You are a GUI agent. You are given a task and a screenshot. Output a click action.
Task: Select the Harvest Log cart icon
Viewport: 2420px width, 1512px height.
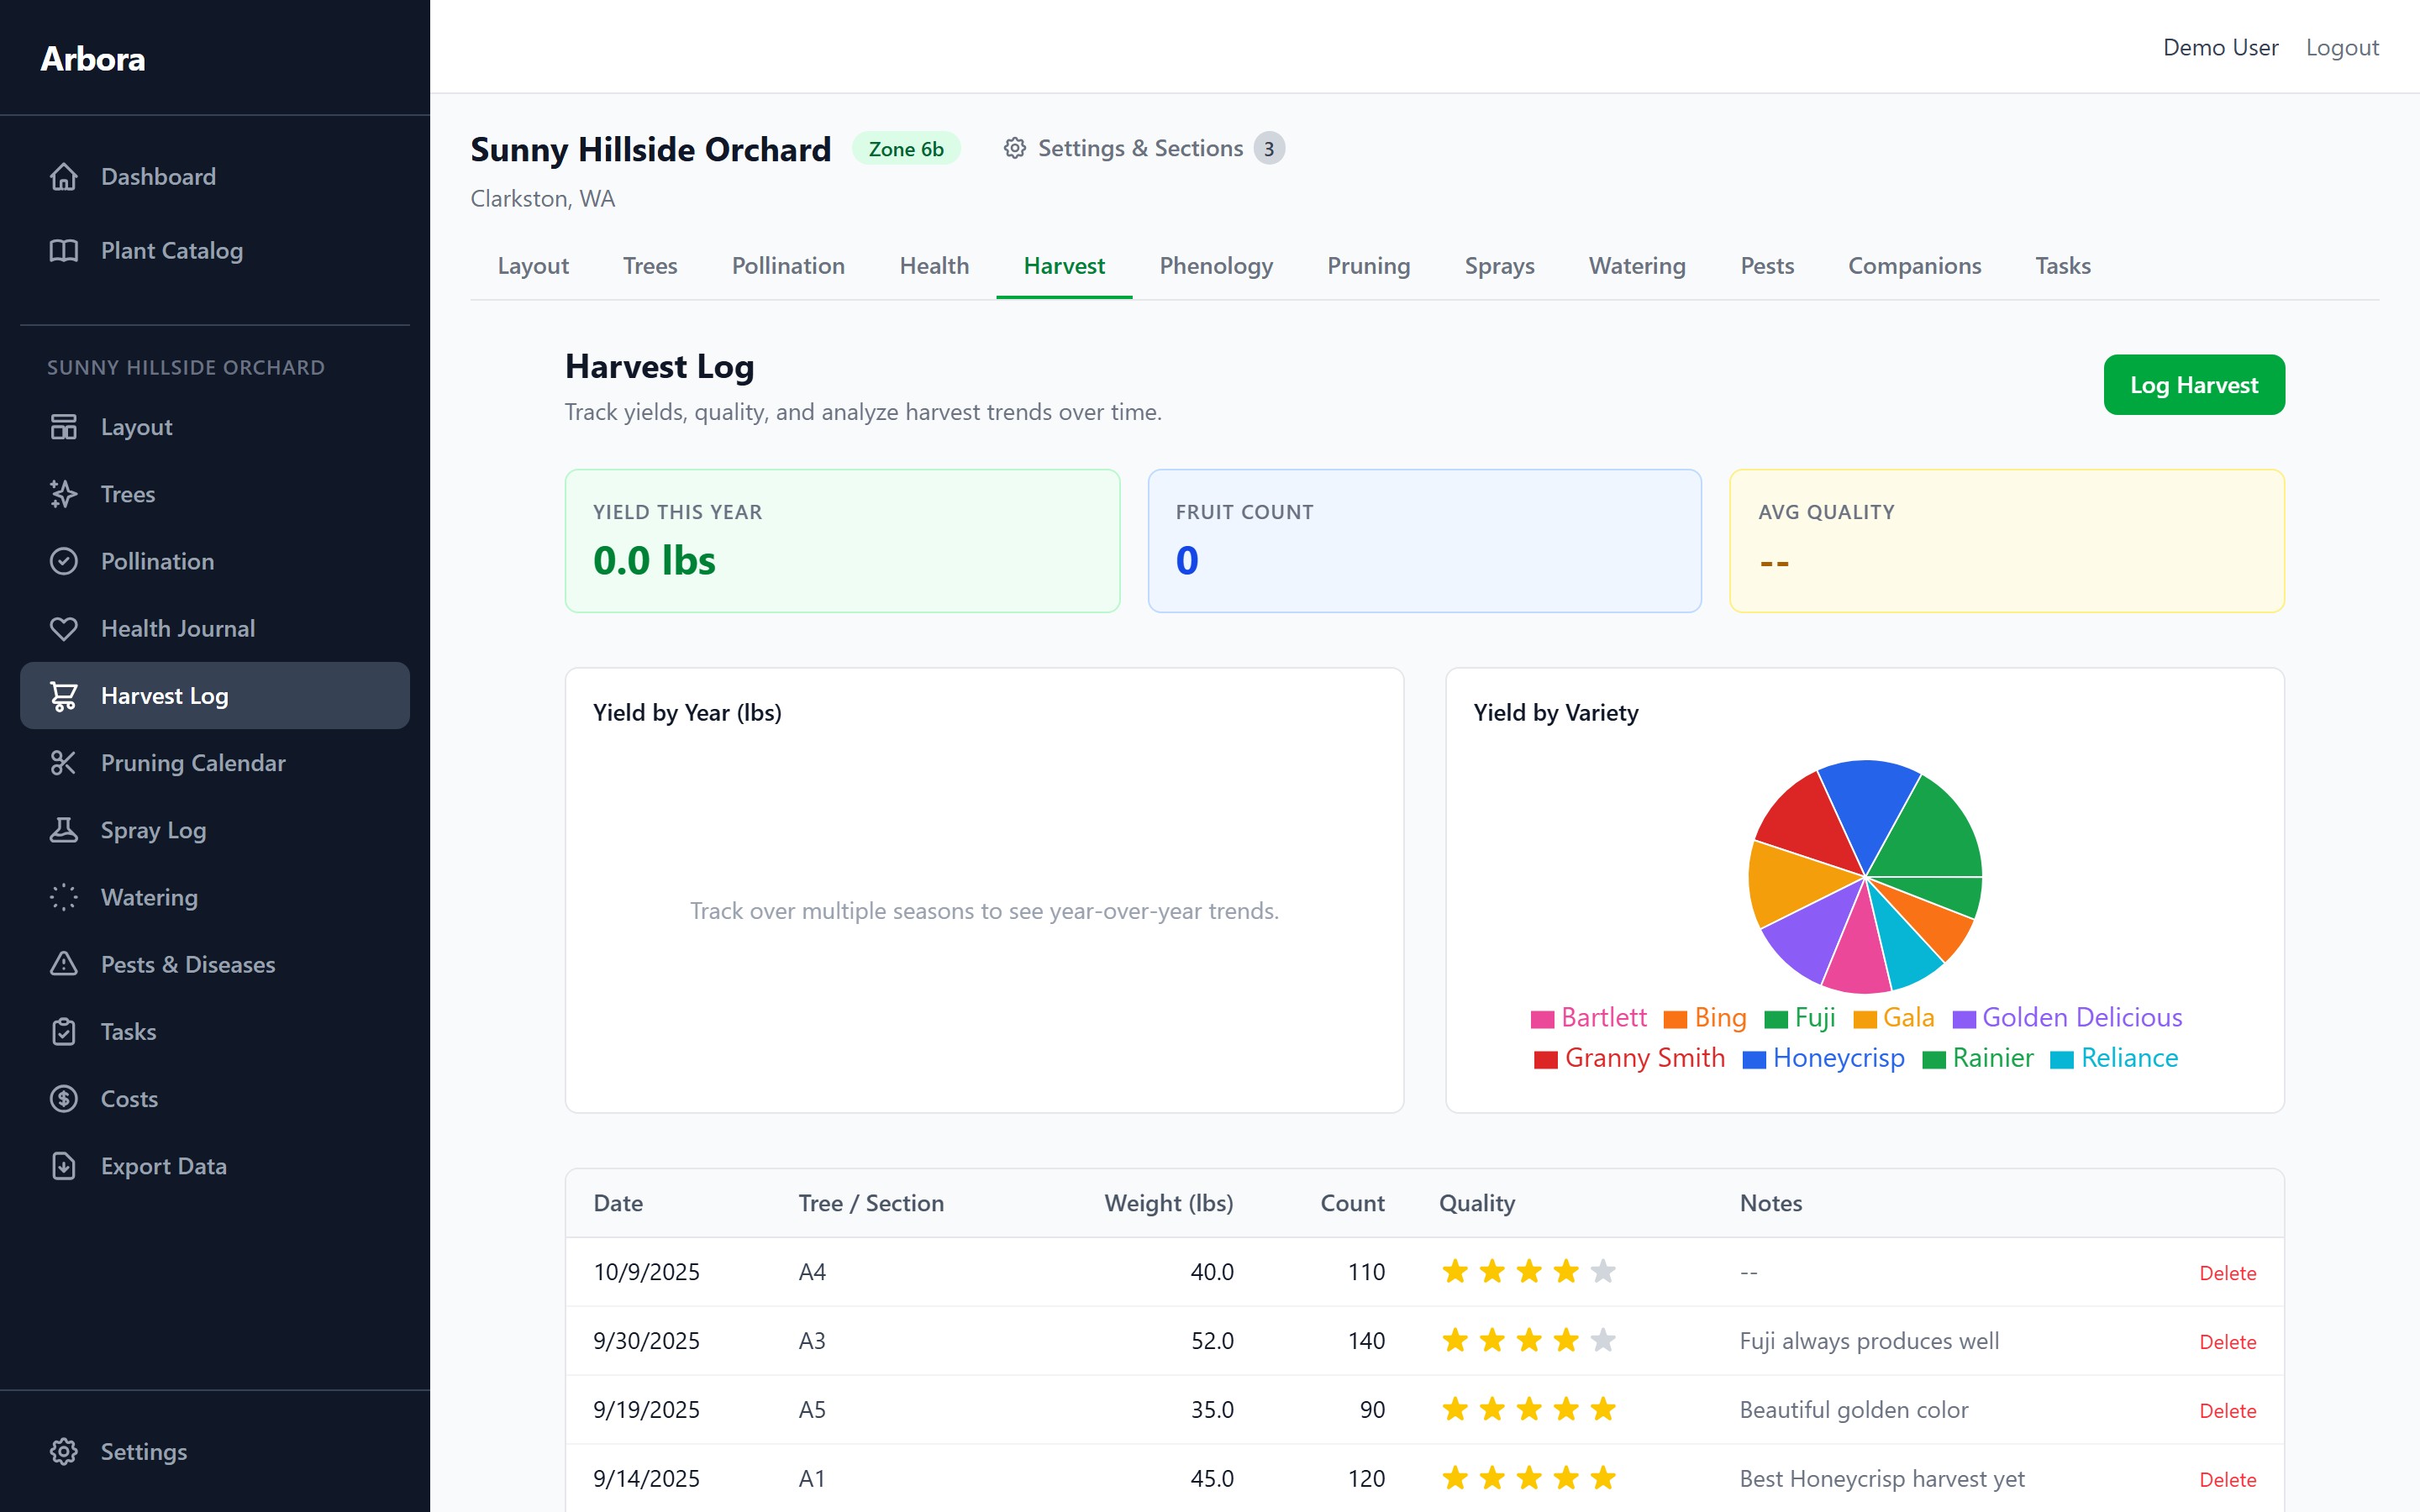64,695
